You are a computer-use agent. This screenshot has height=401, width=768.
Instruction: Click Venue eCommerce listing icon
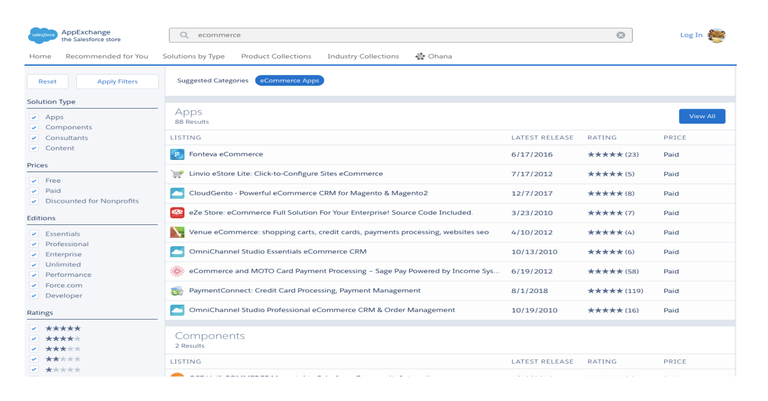177,232
